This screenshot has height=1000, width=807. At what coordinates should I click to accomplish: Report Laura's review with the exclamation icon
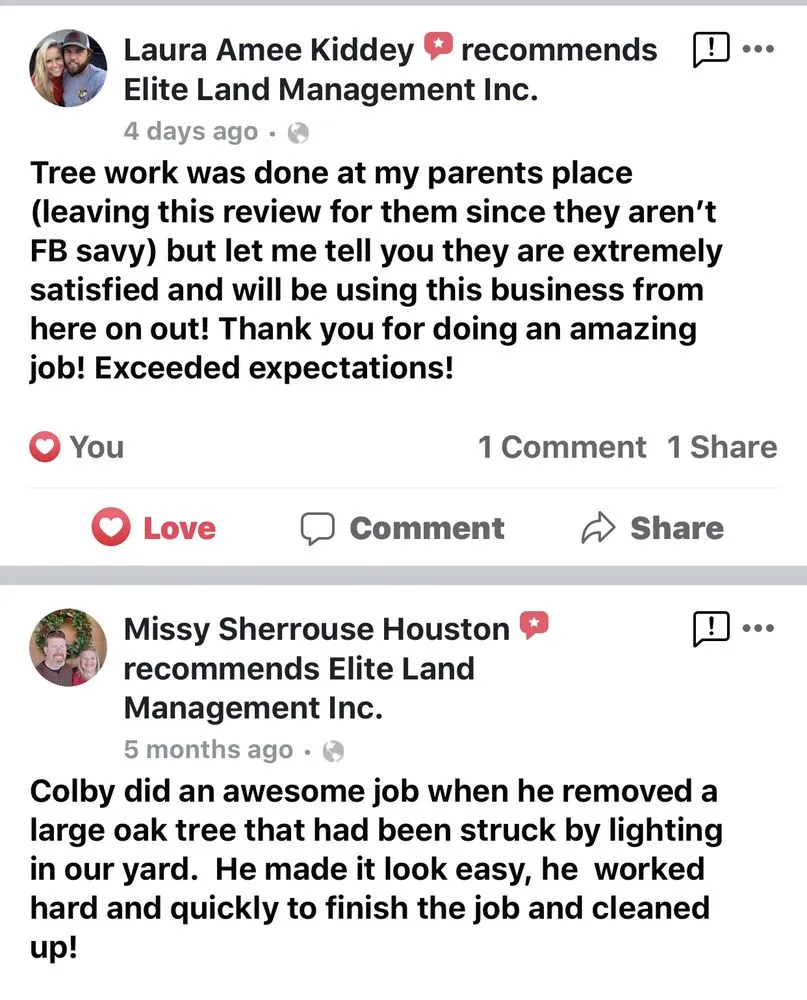coord(710,49)
